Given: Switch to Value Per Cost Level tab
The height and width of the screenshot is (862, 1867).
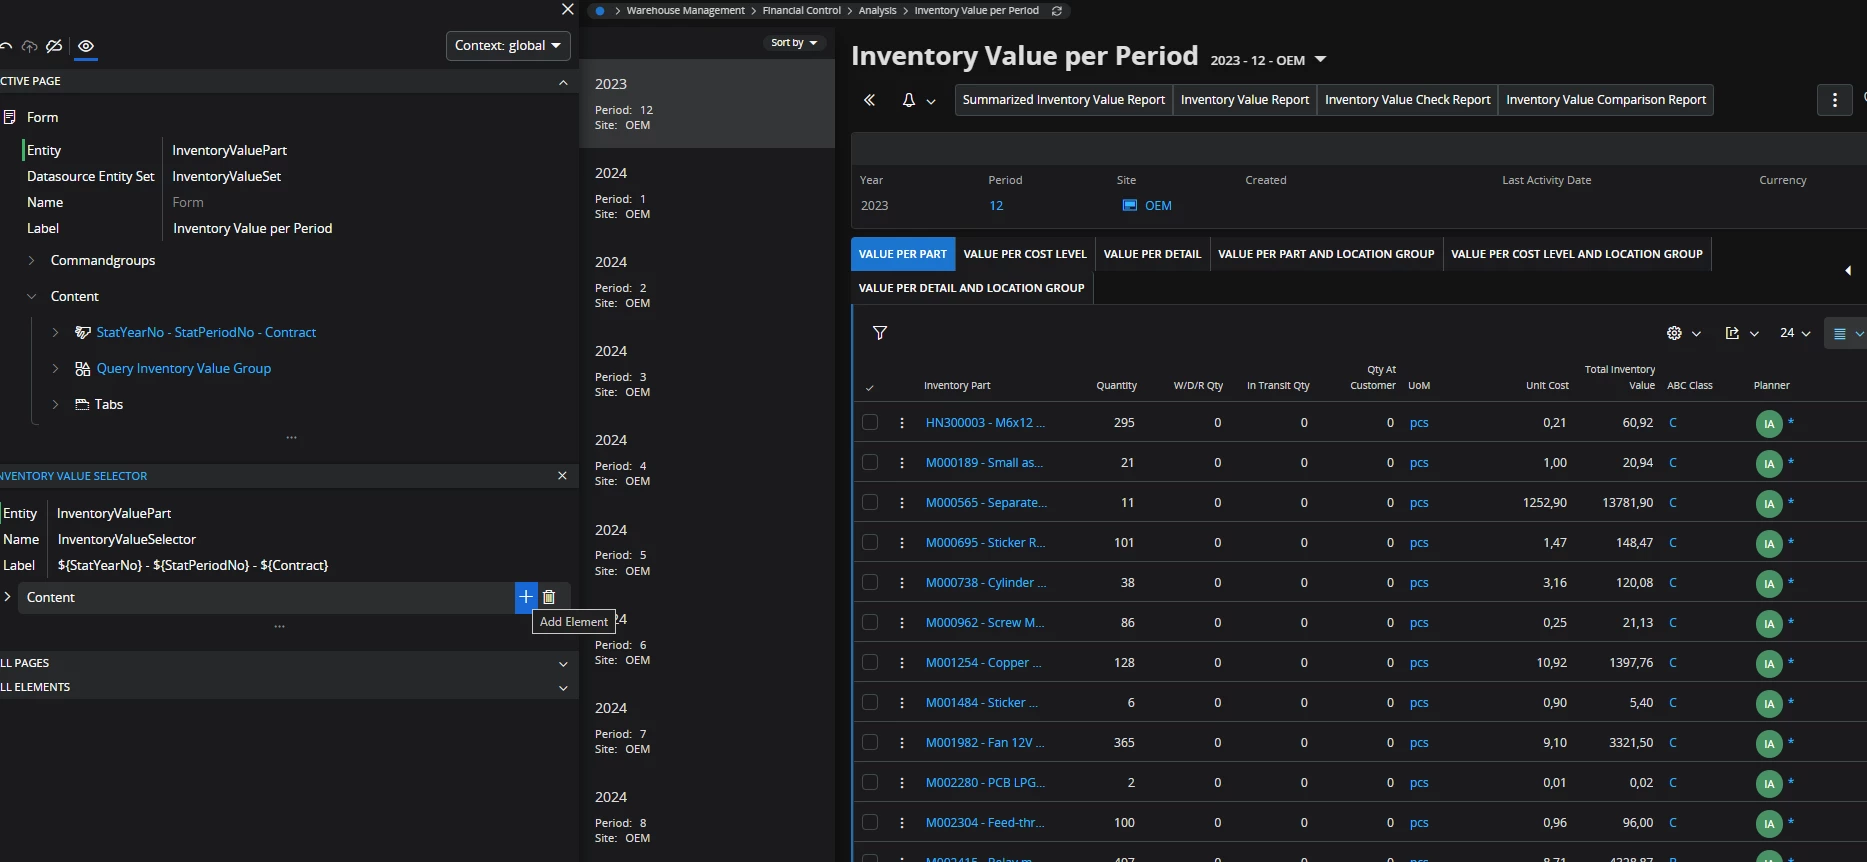Looking at the screenshot, I should tap(1024, 254).
